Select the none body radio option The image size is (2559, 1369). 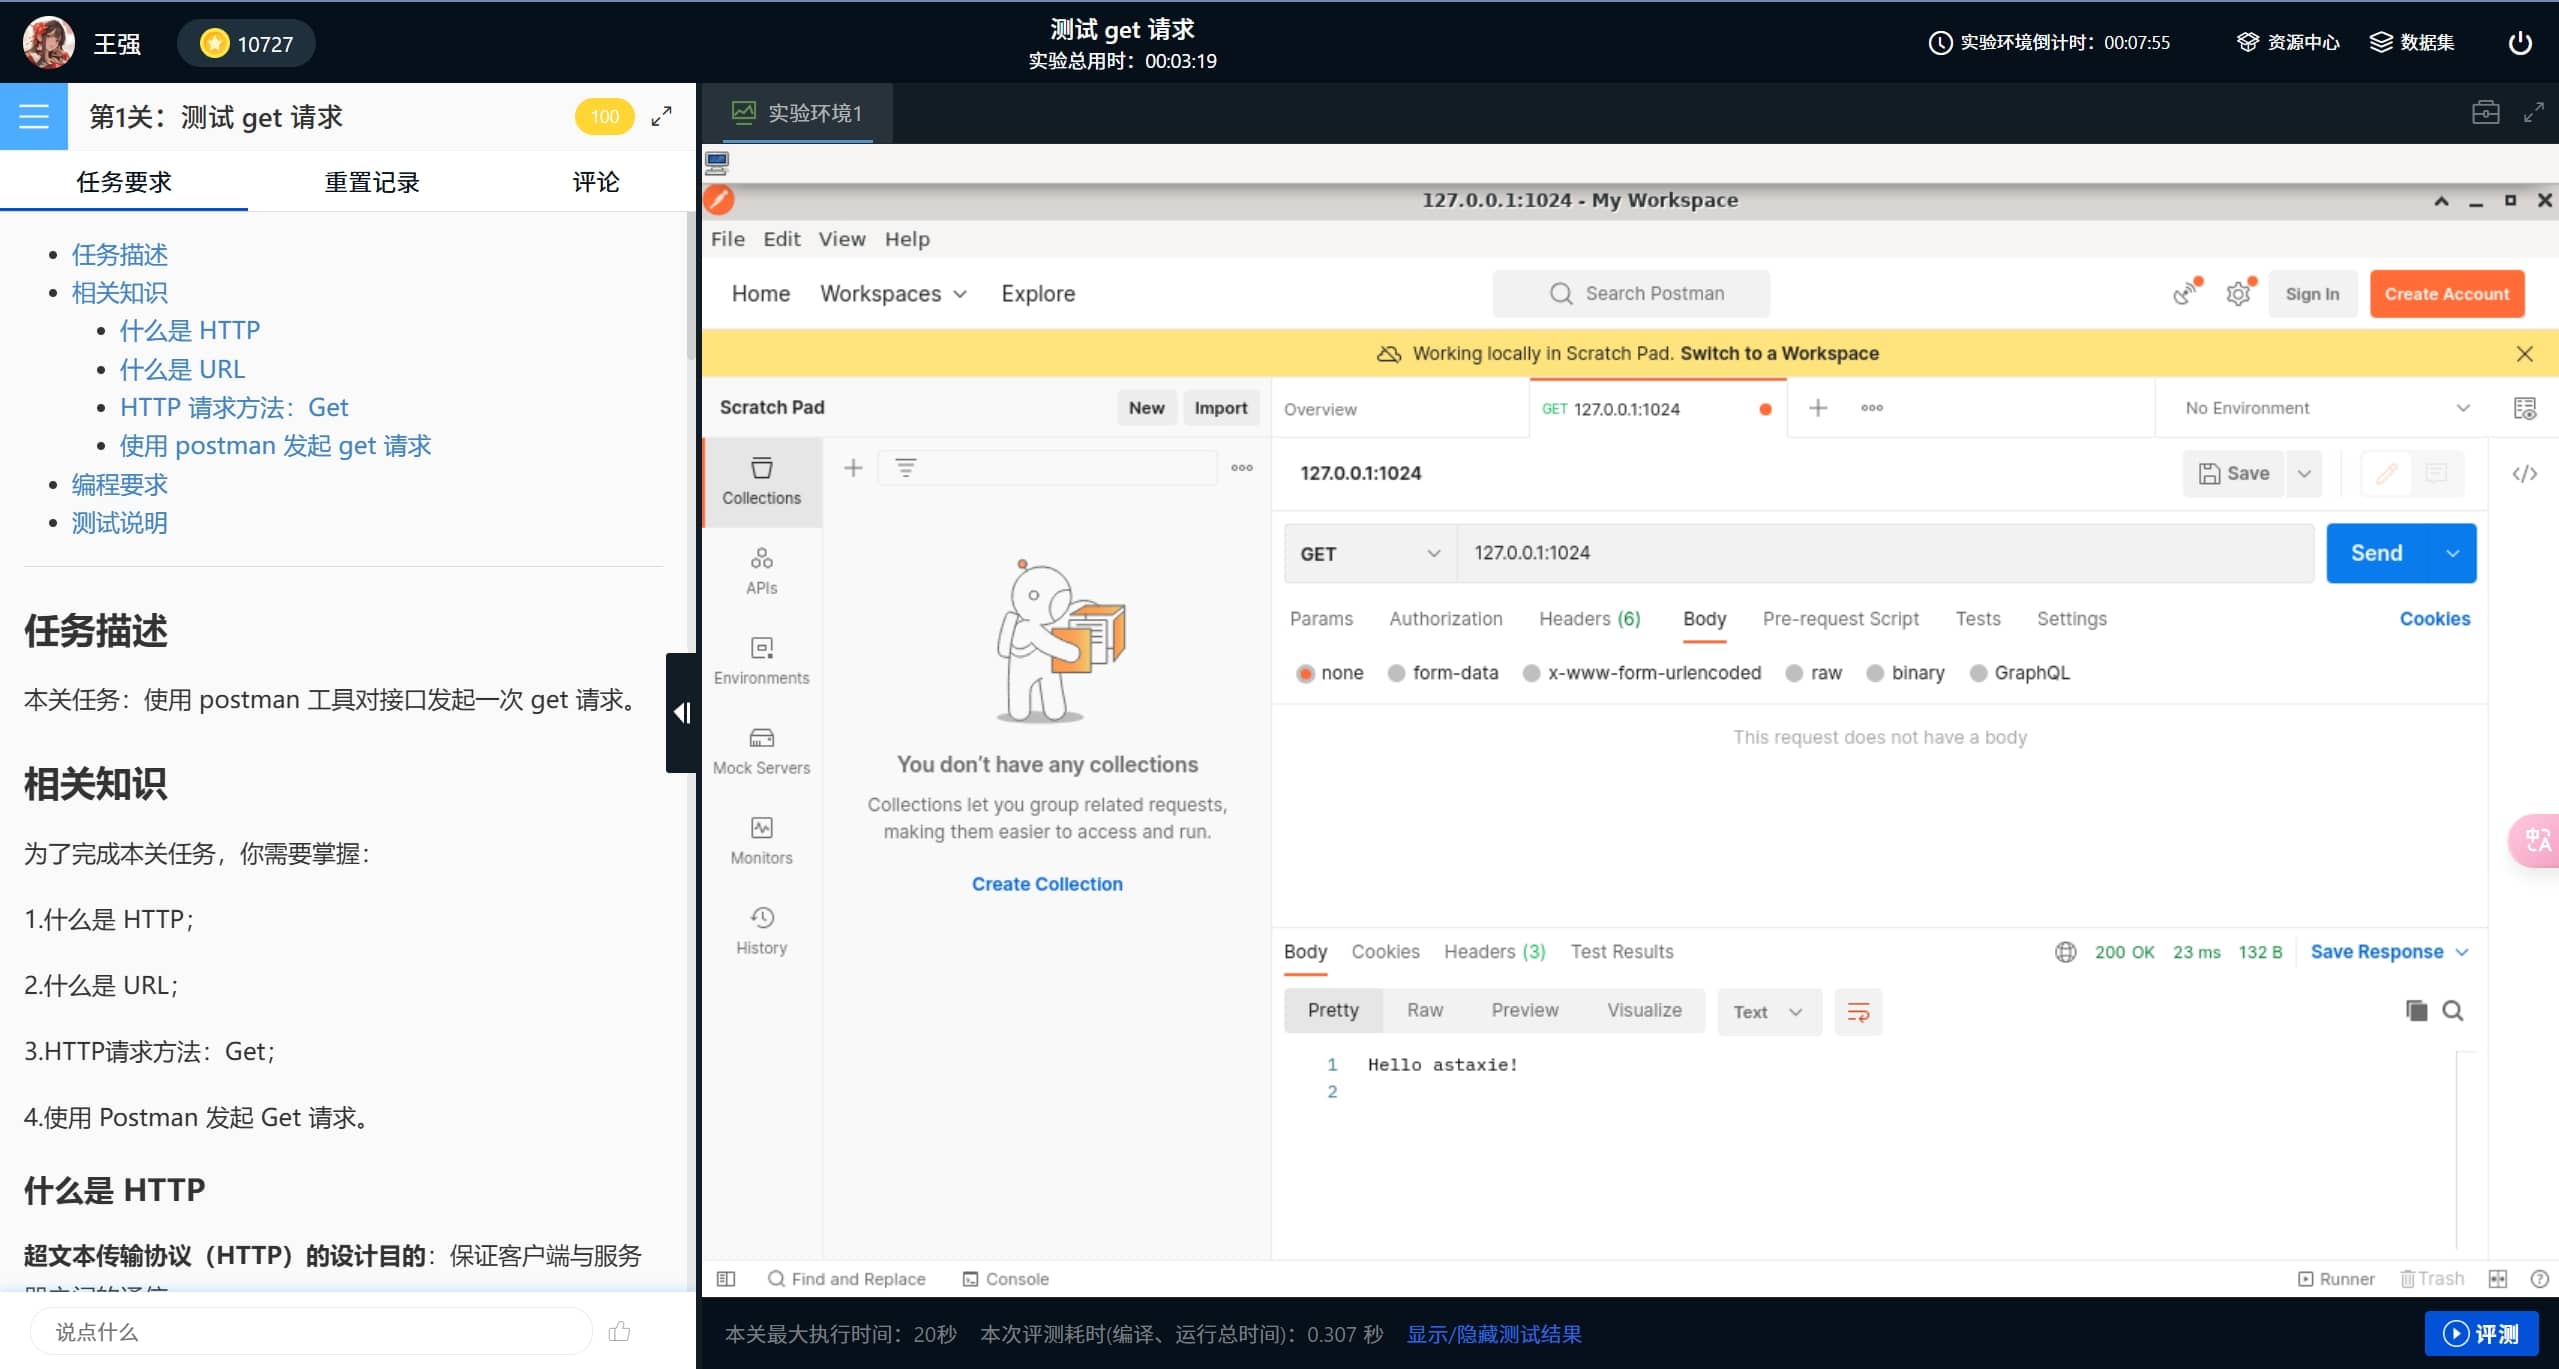[x=1304, y=673]
